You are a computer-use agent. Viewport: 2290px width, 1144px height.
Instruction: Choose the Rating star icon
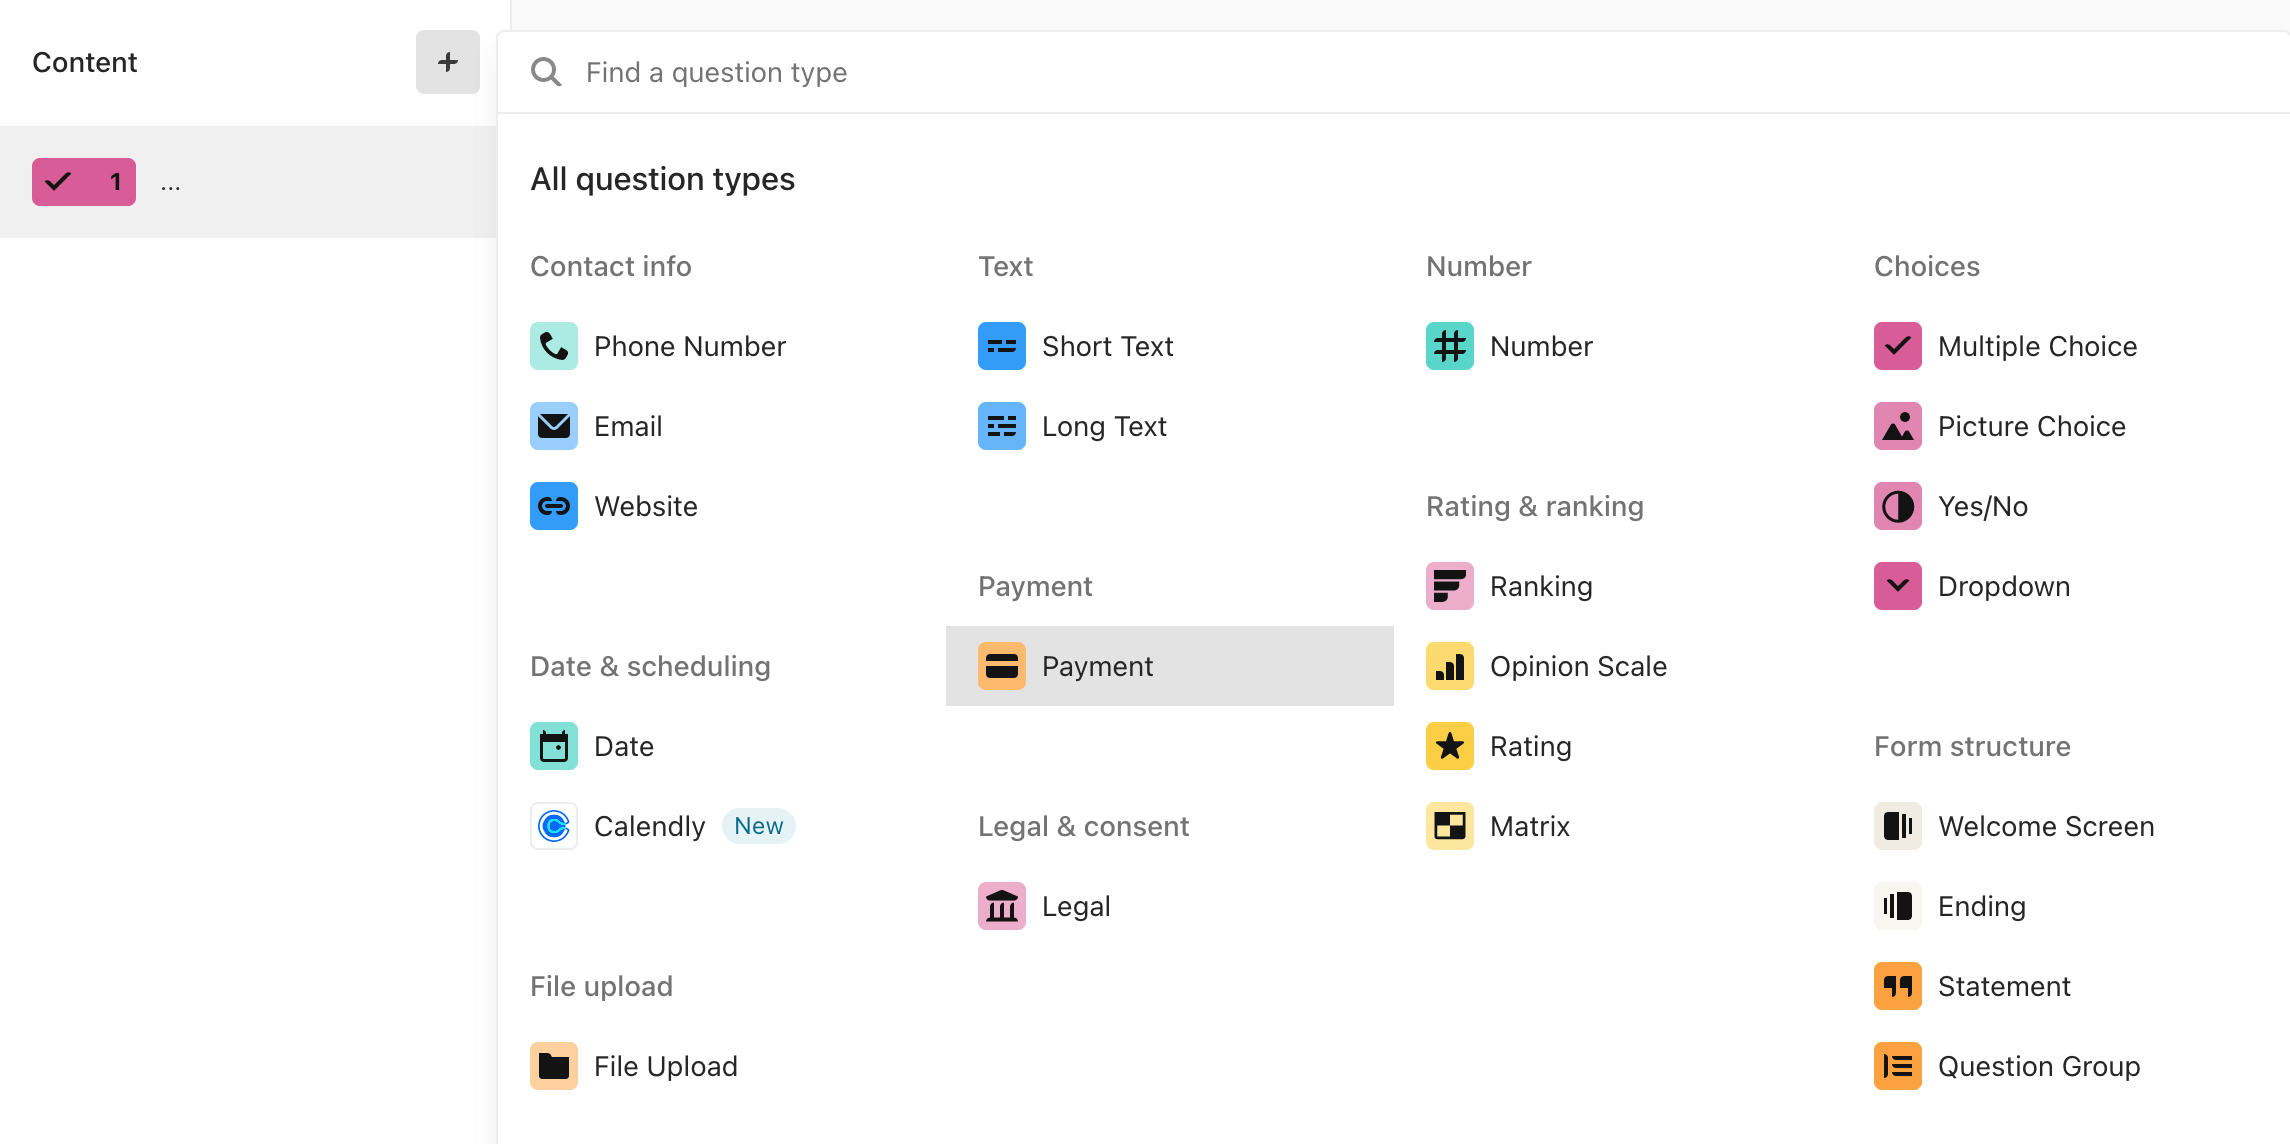[x=1449, y=746]
